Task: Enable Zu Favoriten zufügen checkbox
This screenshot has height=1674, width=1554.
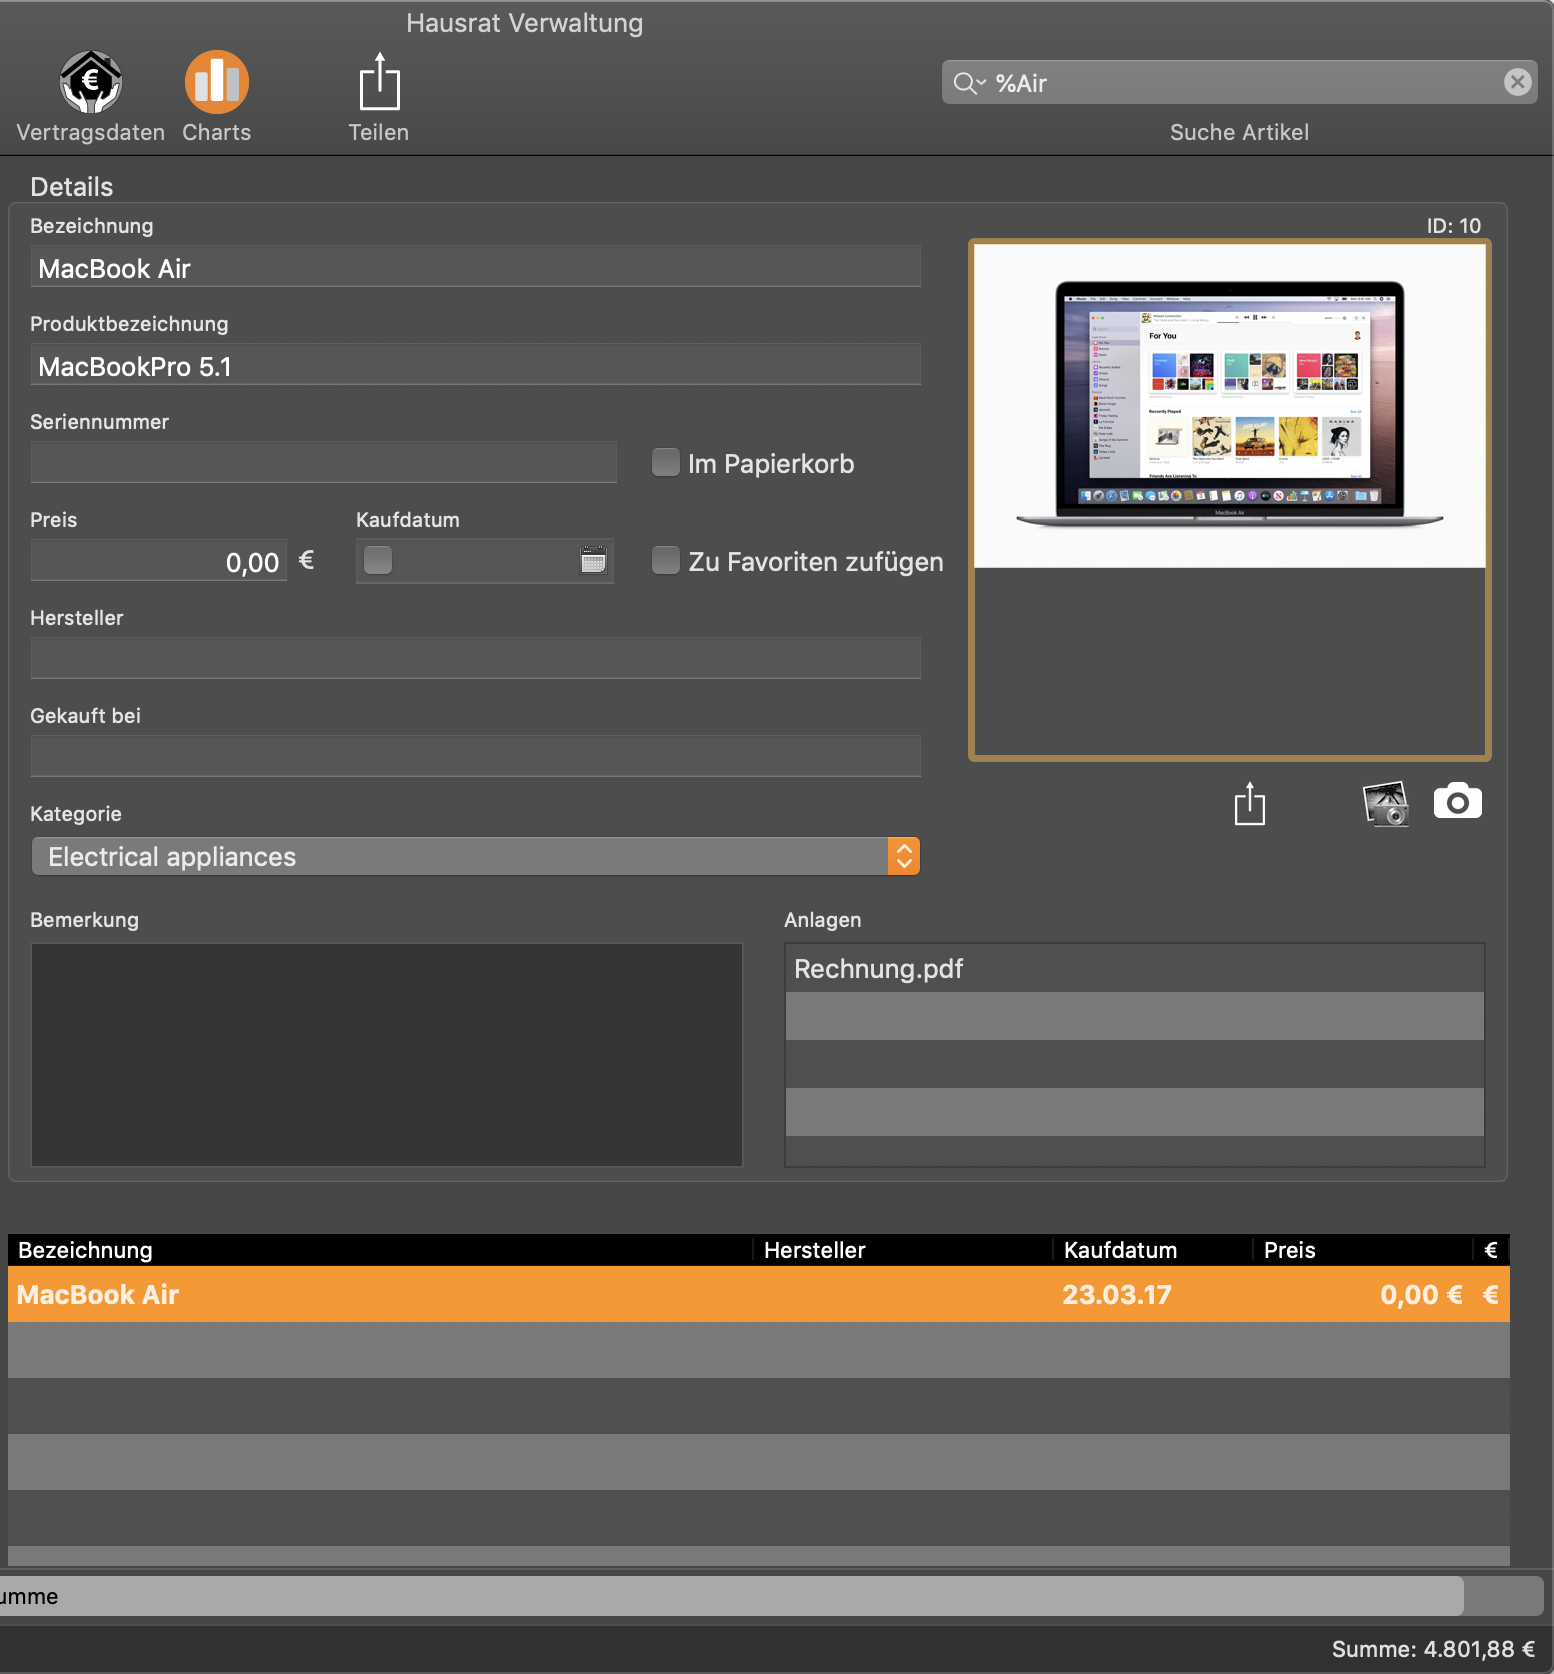Action: tap(666, 561)
